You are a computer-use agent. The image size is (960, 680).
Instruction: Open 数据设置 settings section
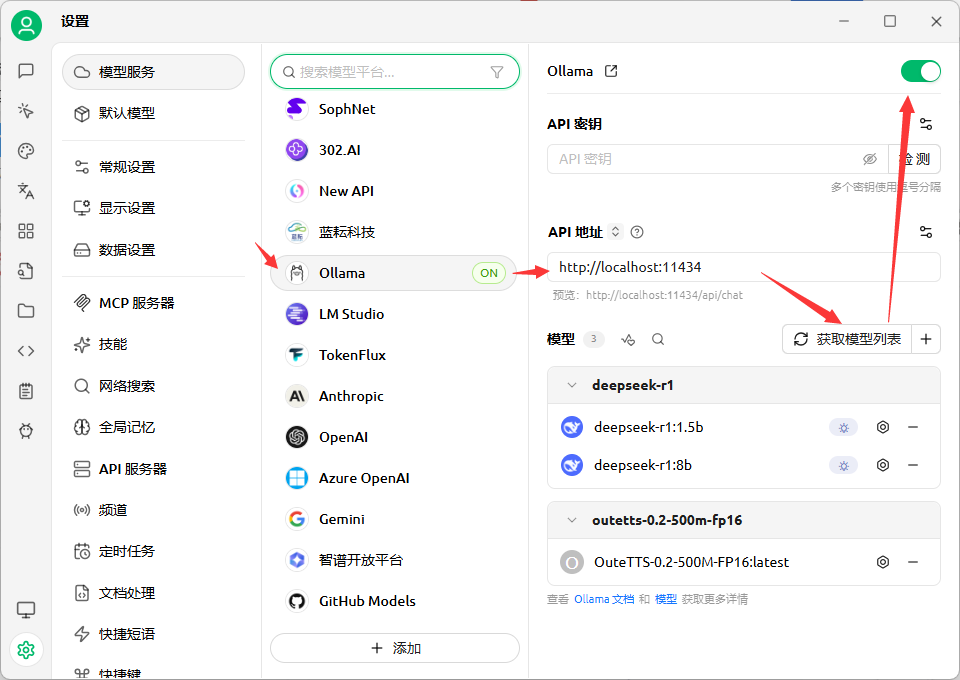pyautogui.click(x=154, y=250)
